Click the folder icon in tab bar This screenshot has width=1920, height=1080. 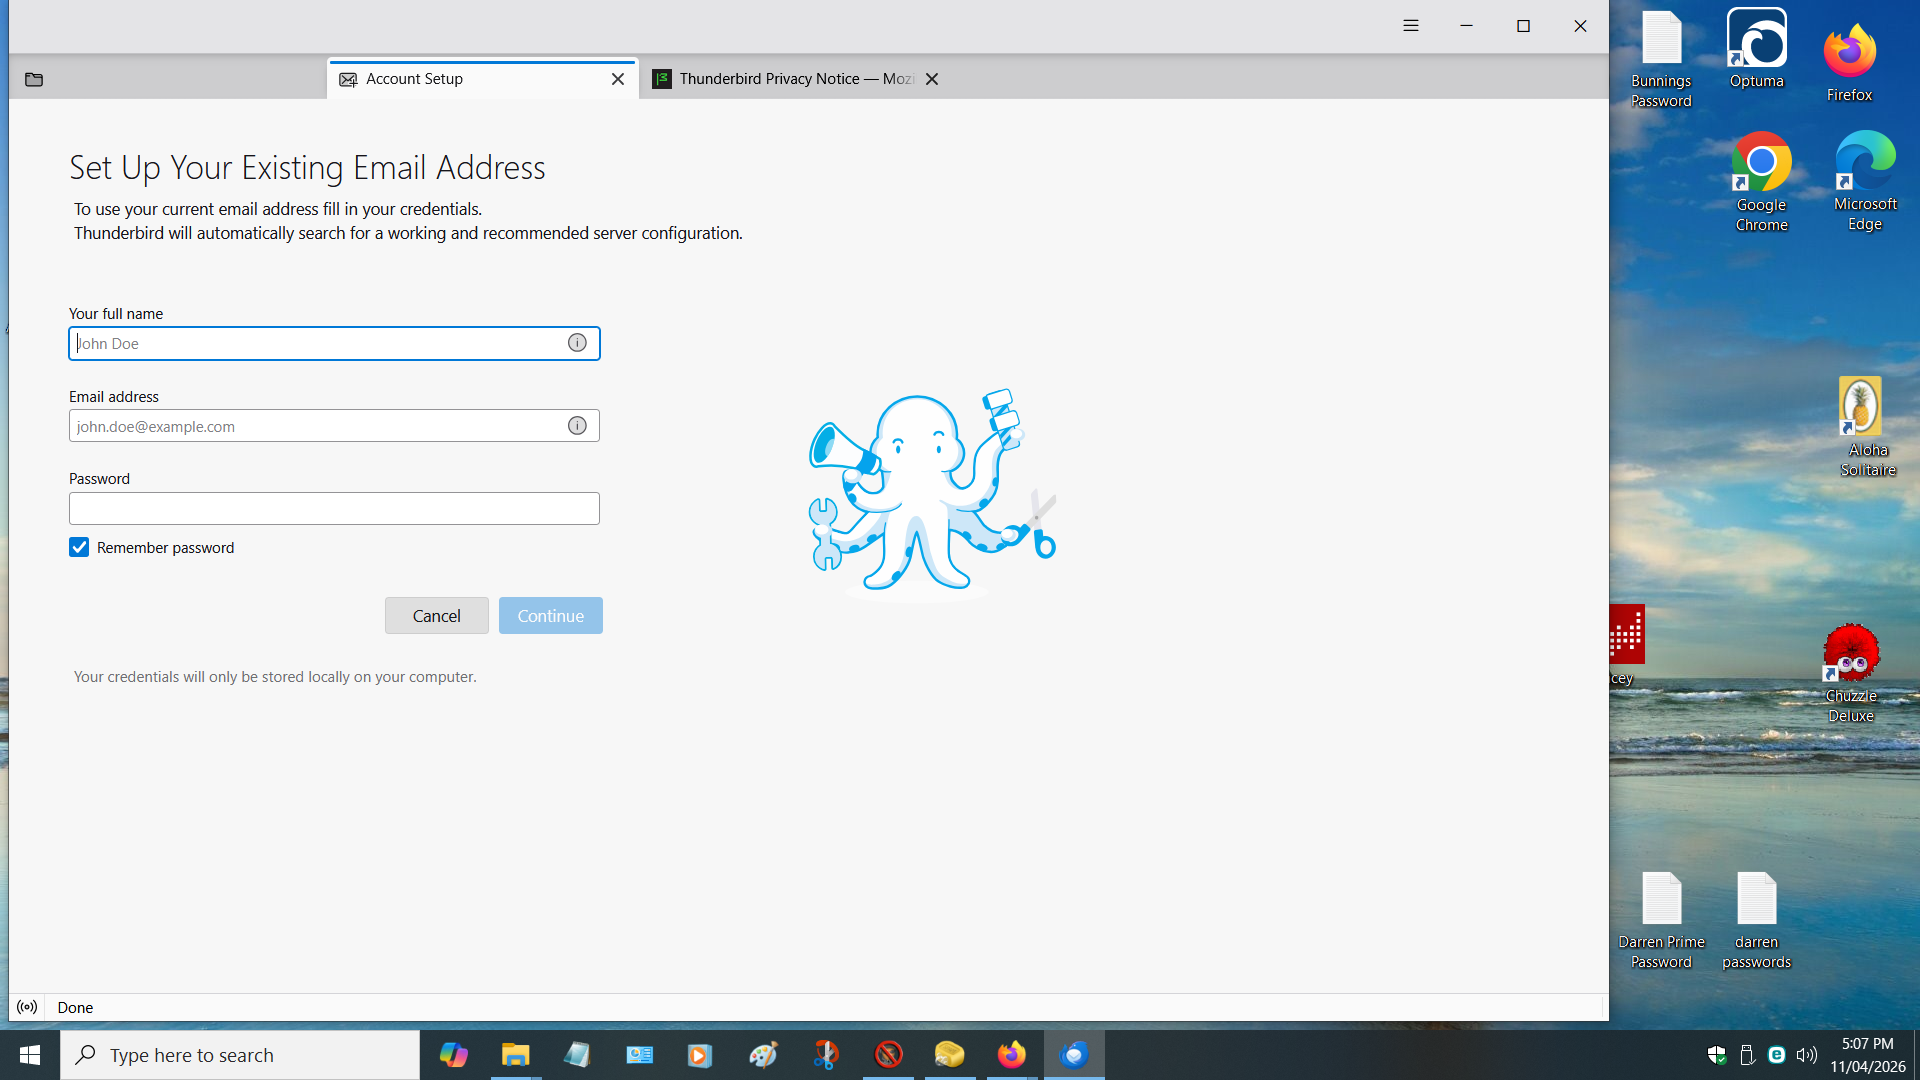pos(34,79)
